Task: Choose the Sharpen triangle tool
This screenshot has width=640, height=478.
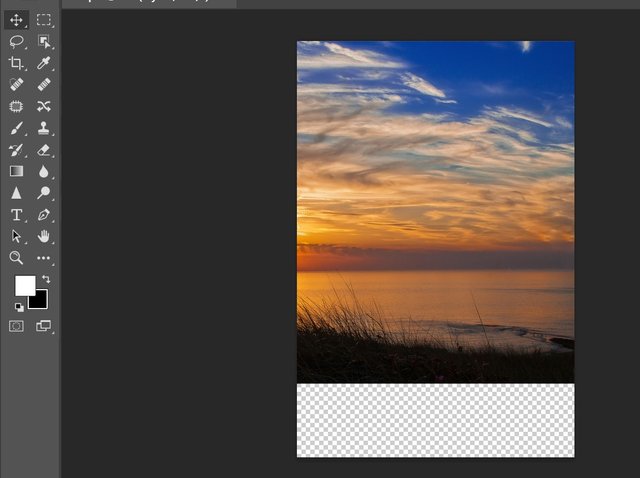Action: click(x=16, y=193)
